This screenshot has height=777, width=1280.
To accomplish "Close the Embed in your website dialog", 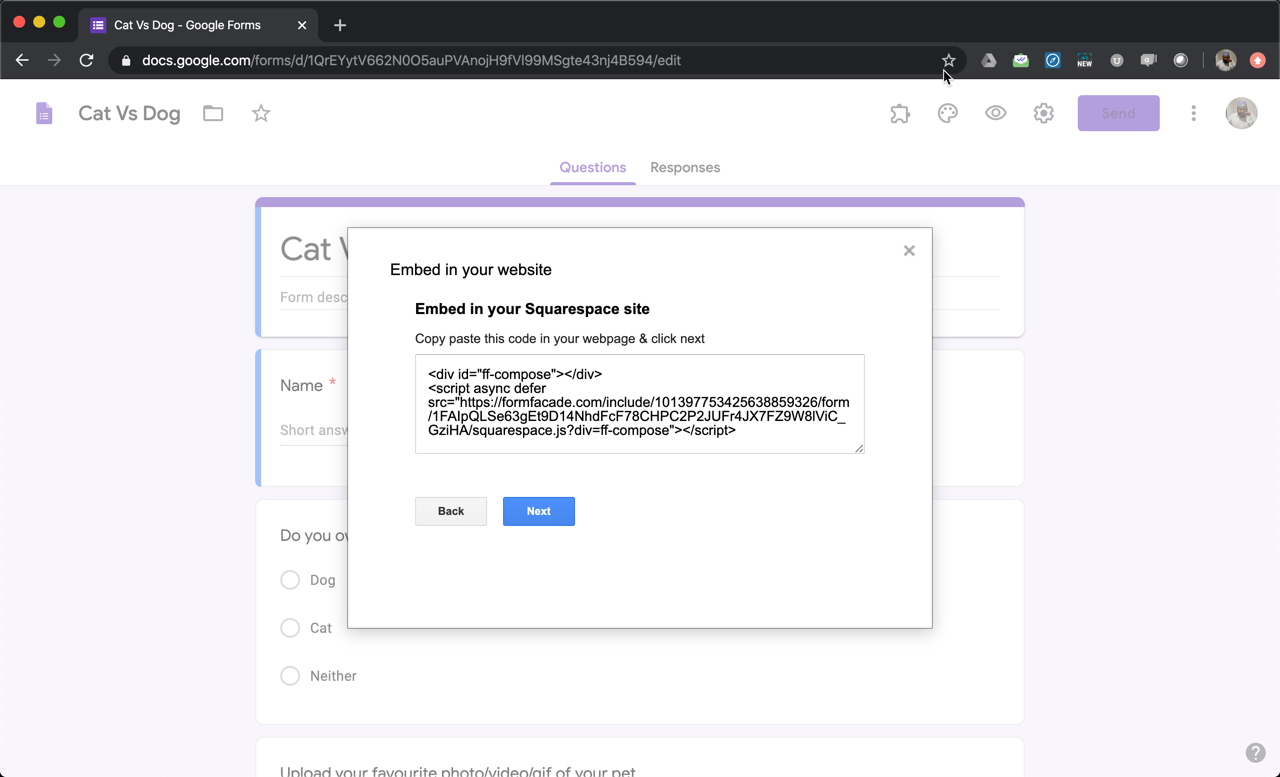I will coord(909,250).
